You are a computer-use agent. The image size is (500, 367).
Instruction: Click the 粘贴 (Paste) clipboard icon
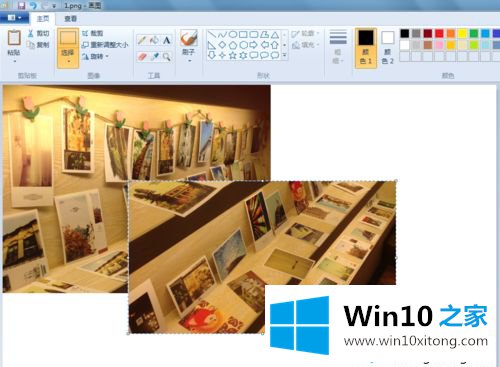[x=14, y=38]
